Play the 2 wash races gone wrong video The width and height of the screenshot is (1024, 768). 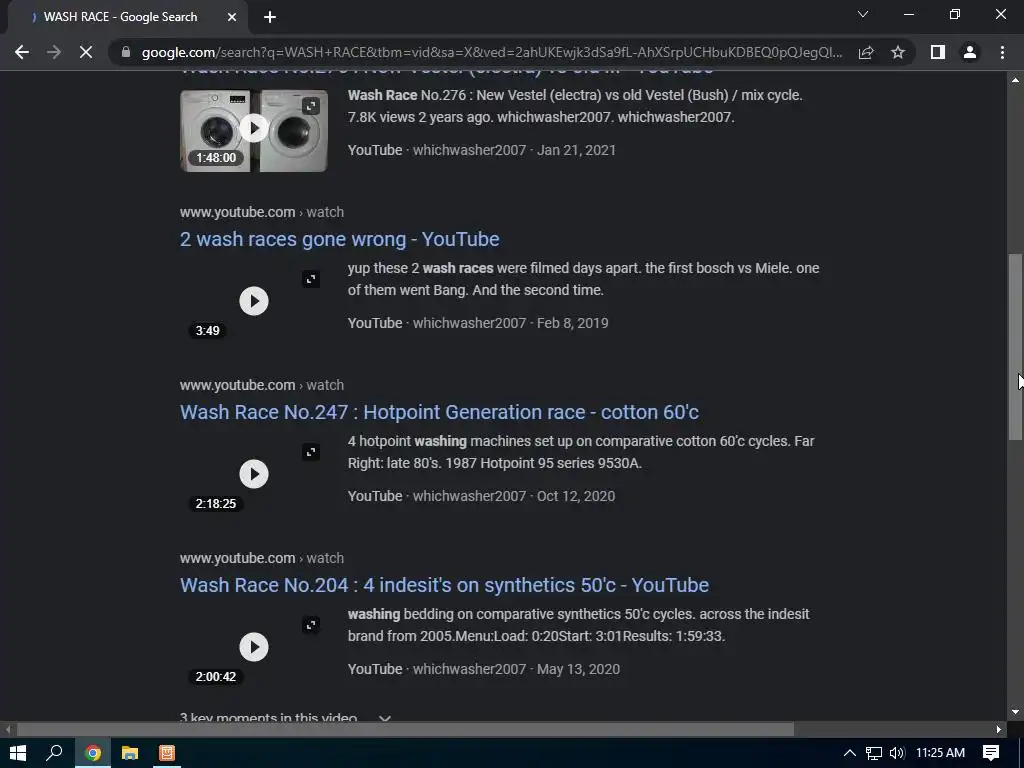[x=254, y=301]
